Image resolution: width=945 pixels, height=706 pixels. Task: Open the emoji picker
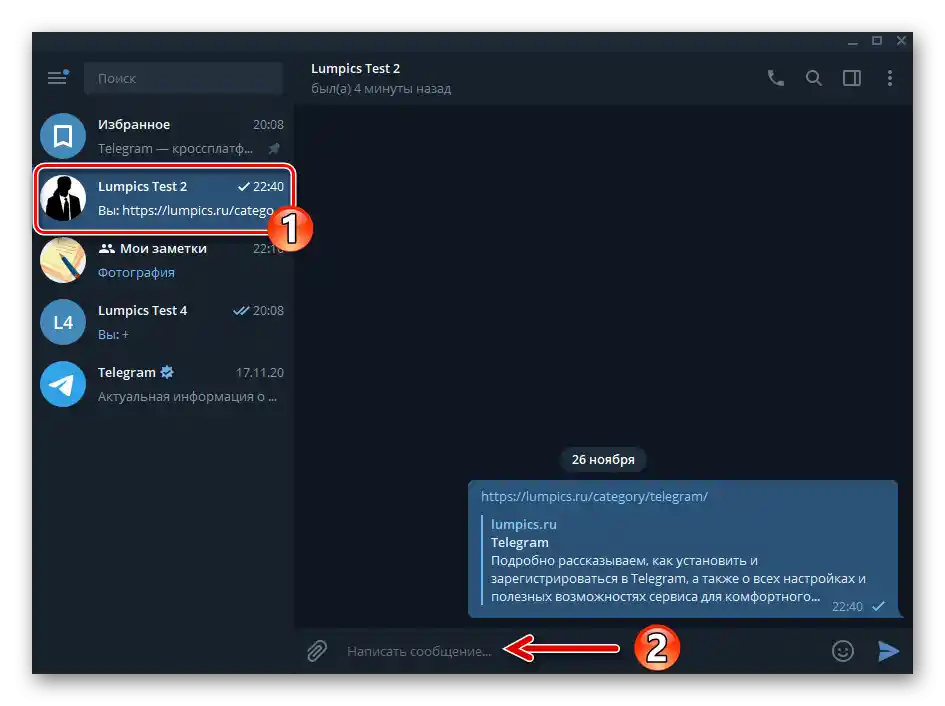pos(843,650)
